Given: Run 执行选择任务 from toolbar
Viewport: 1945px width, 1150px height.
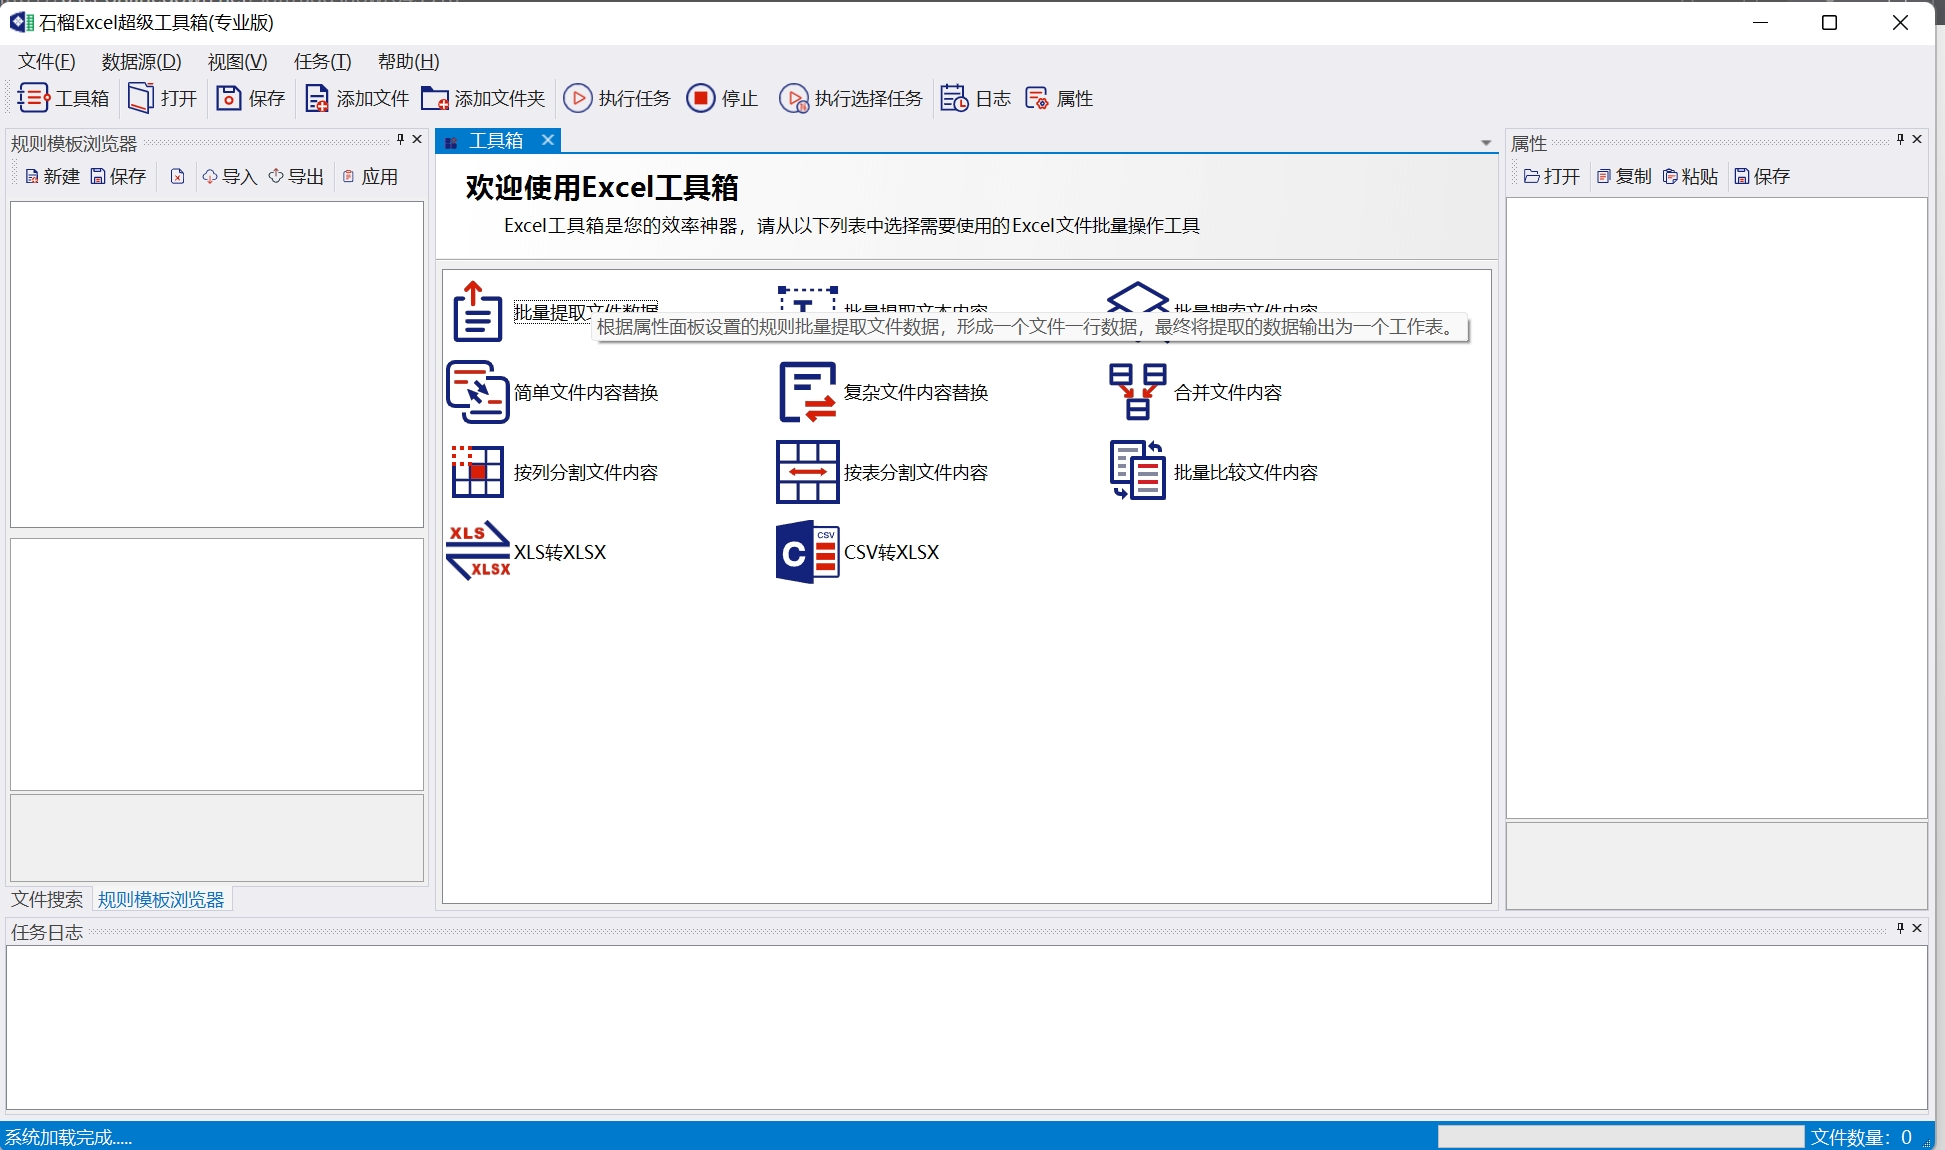Looking at the screenshot, I should pos(851,98).
